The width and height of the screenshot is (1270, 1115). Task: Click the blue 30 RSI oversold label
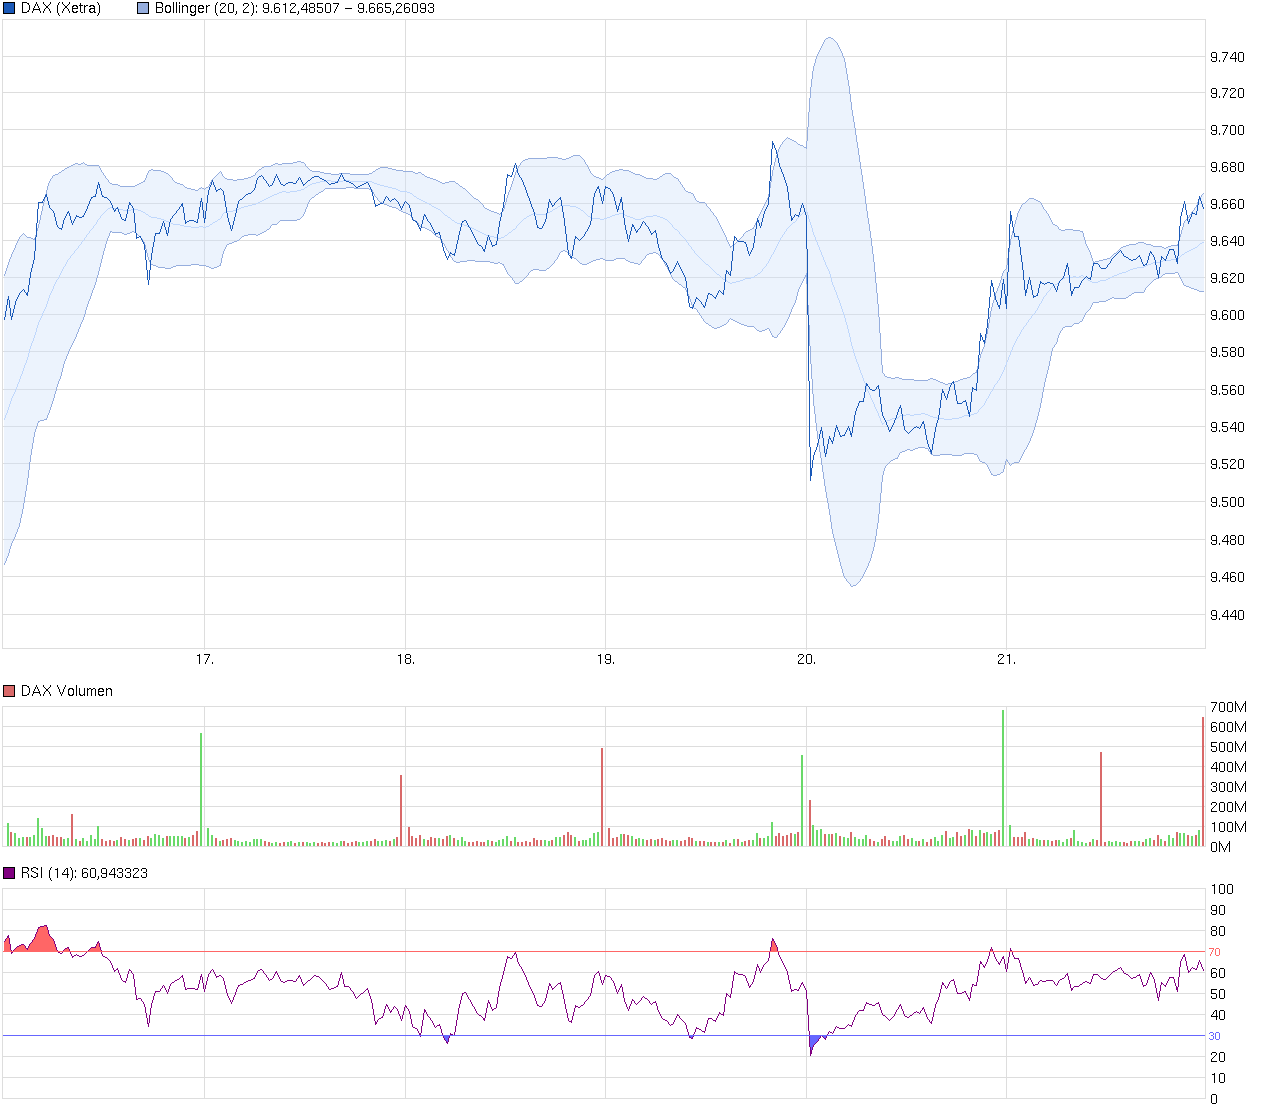(x=1215, y=1036)
